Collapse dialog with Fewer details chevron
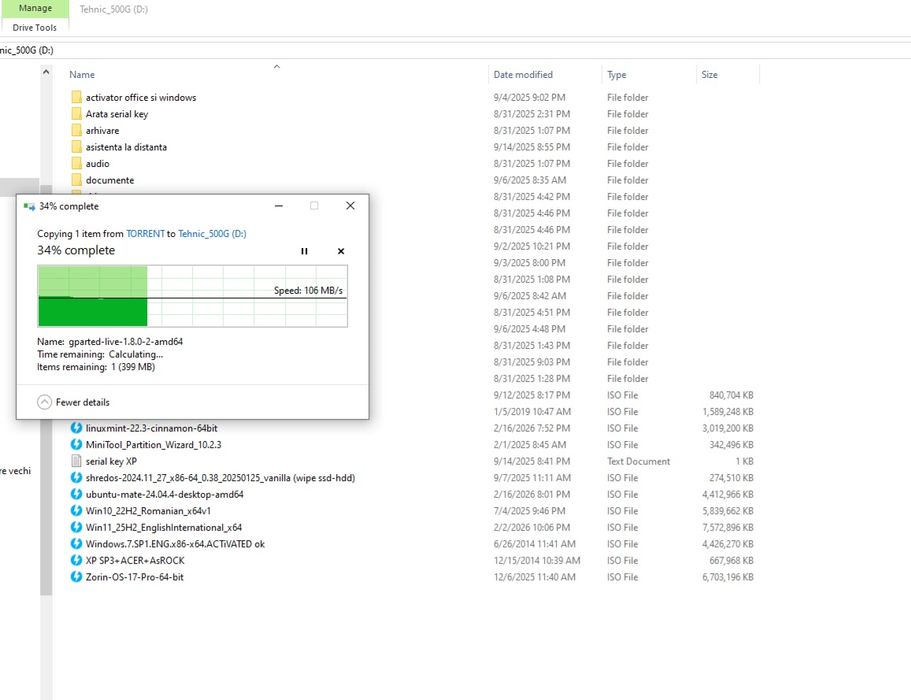 click(x=44, y=402)
